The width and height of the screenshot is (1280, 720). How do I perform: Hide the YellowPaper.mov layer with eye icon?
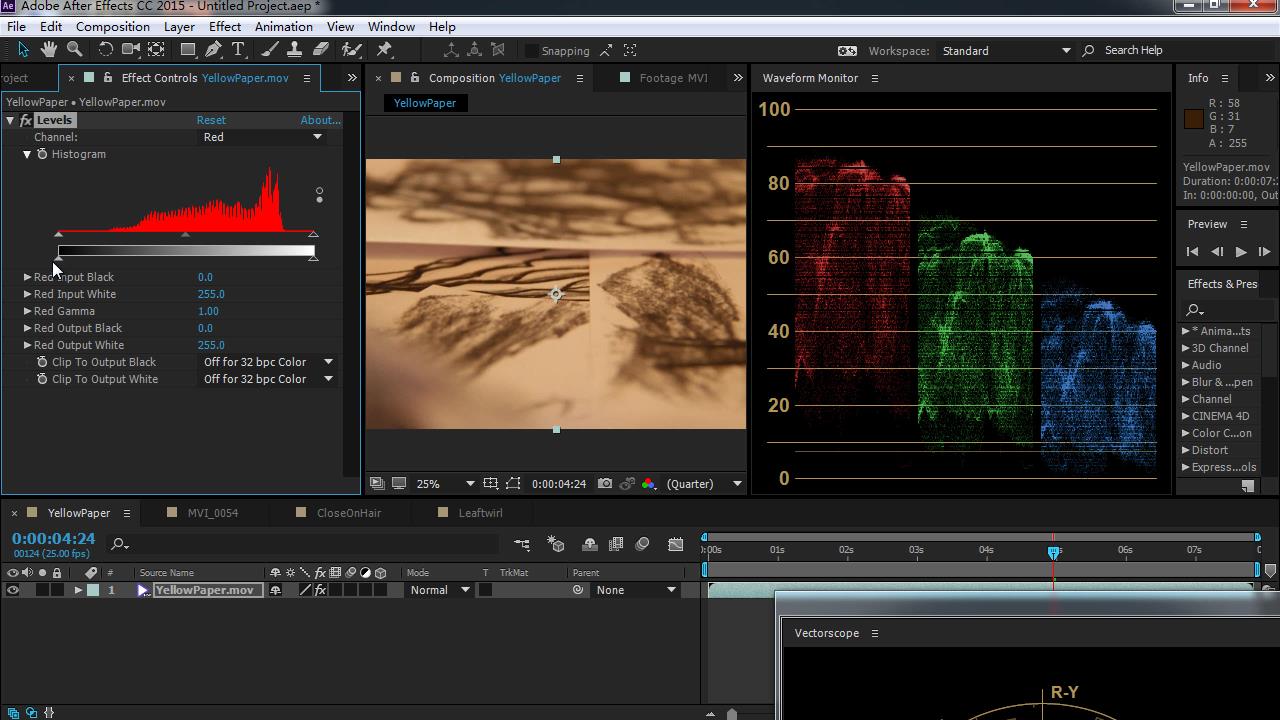13,590
